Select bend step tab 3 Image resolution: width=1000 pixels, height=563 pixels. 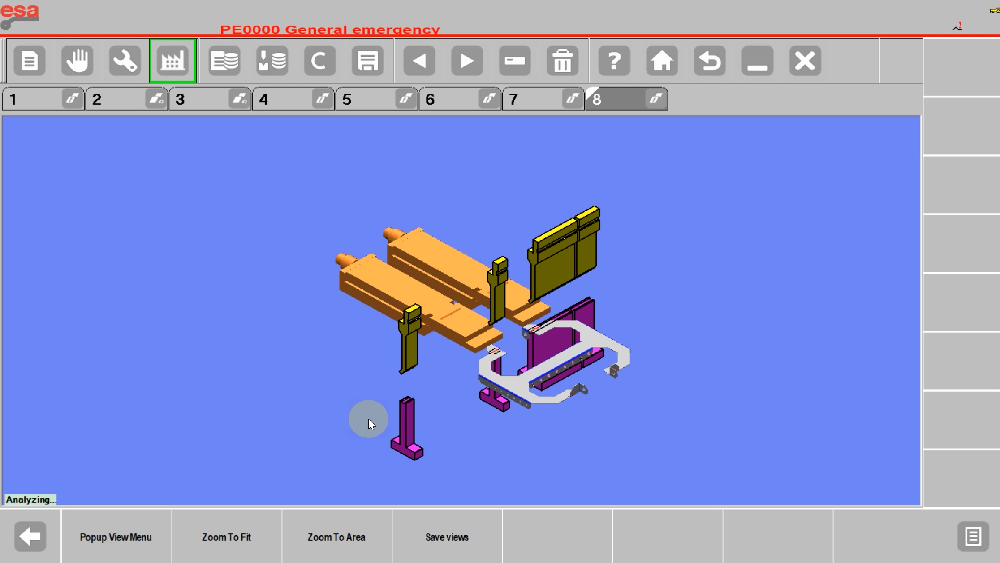click(x=210, y=99)
